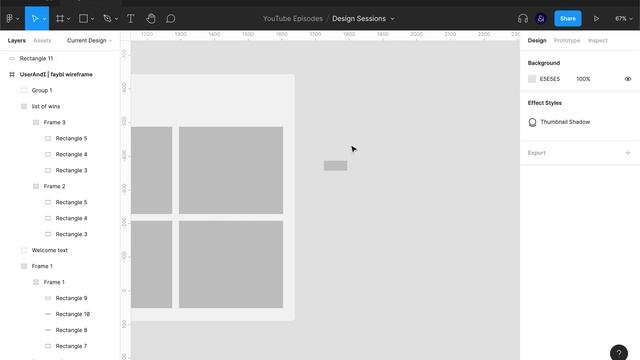This screenshot has width=640, height=360.
Task: Switch to the Inspect tab
Action: click(x=598, y=40)
